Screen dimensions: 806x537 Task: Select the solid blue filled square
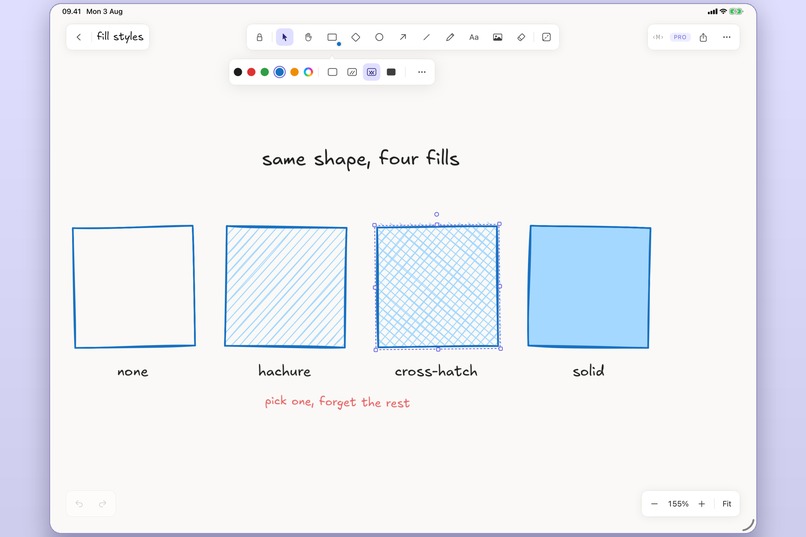click(589, 287)
